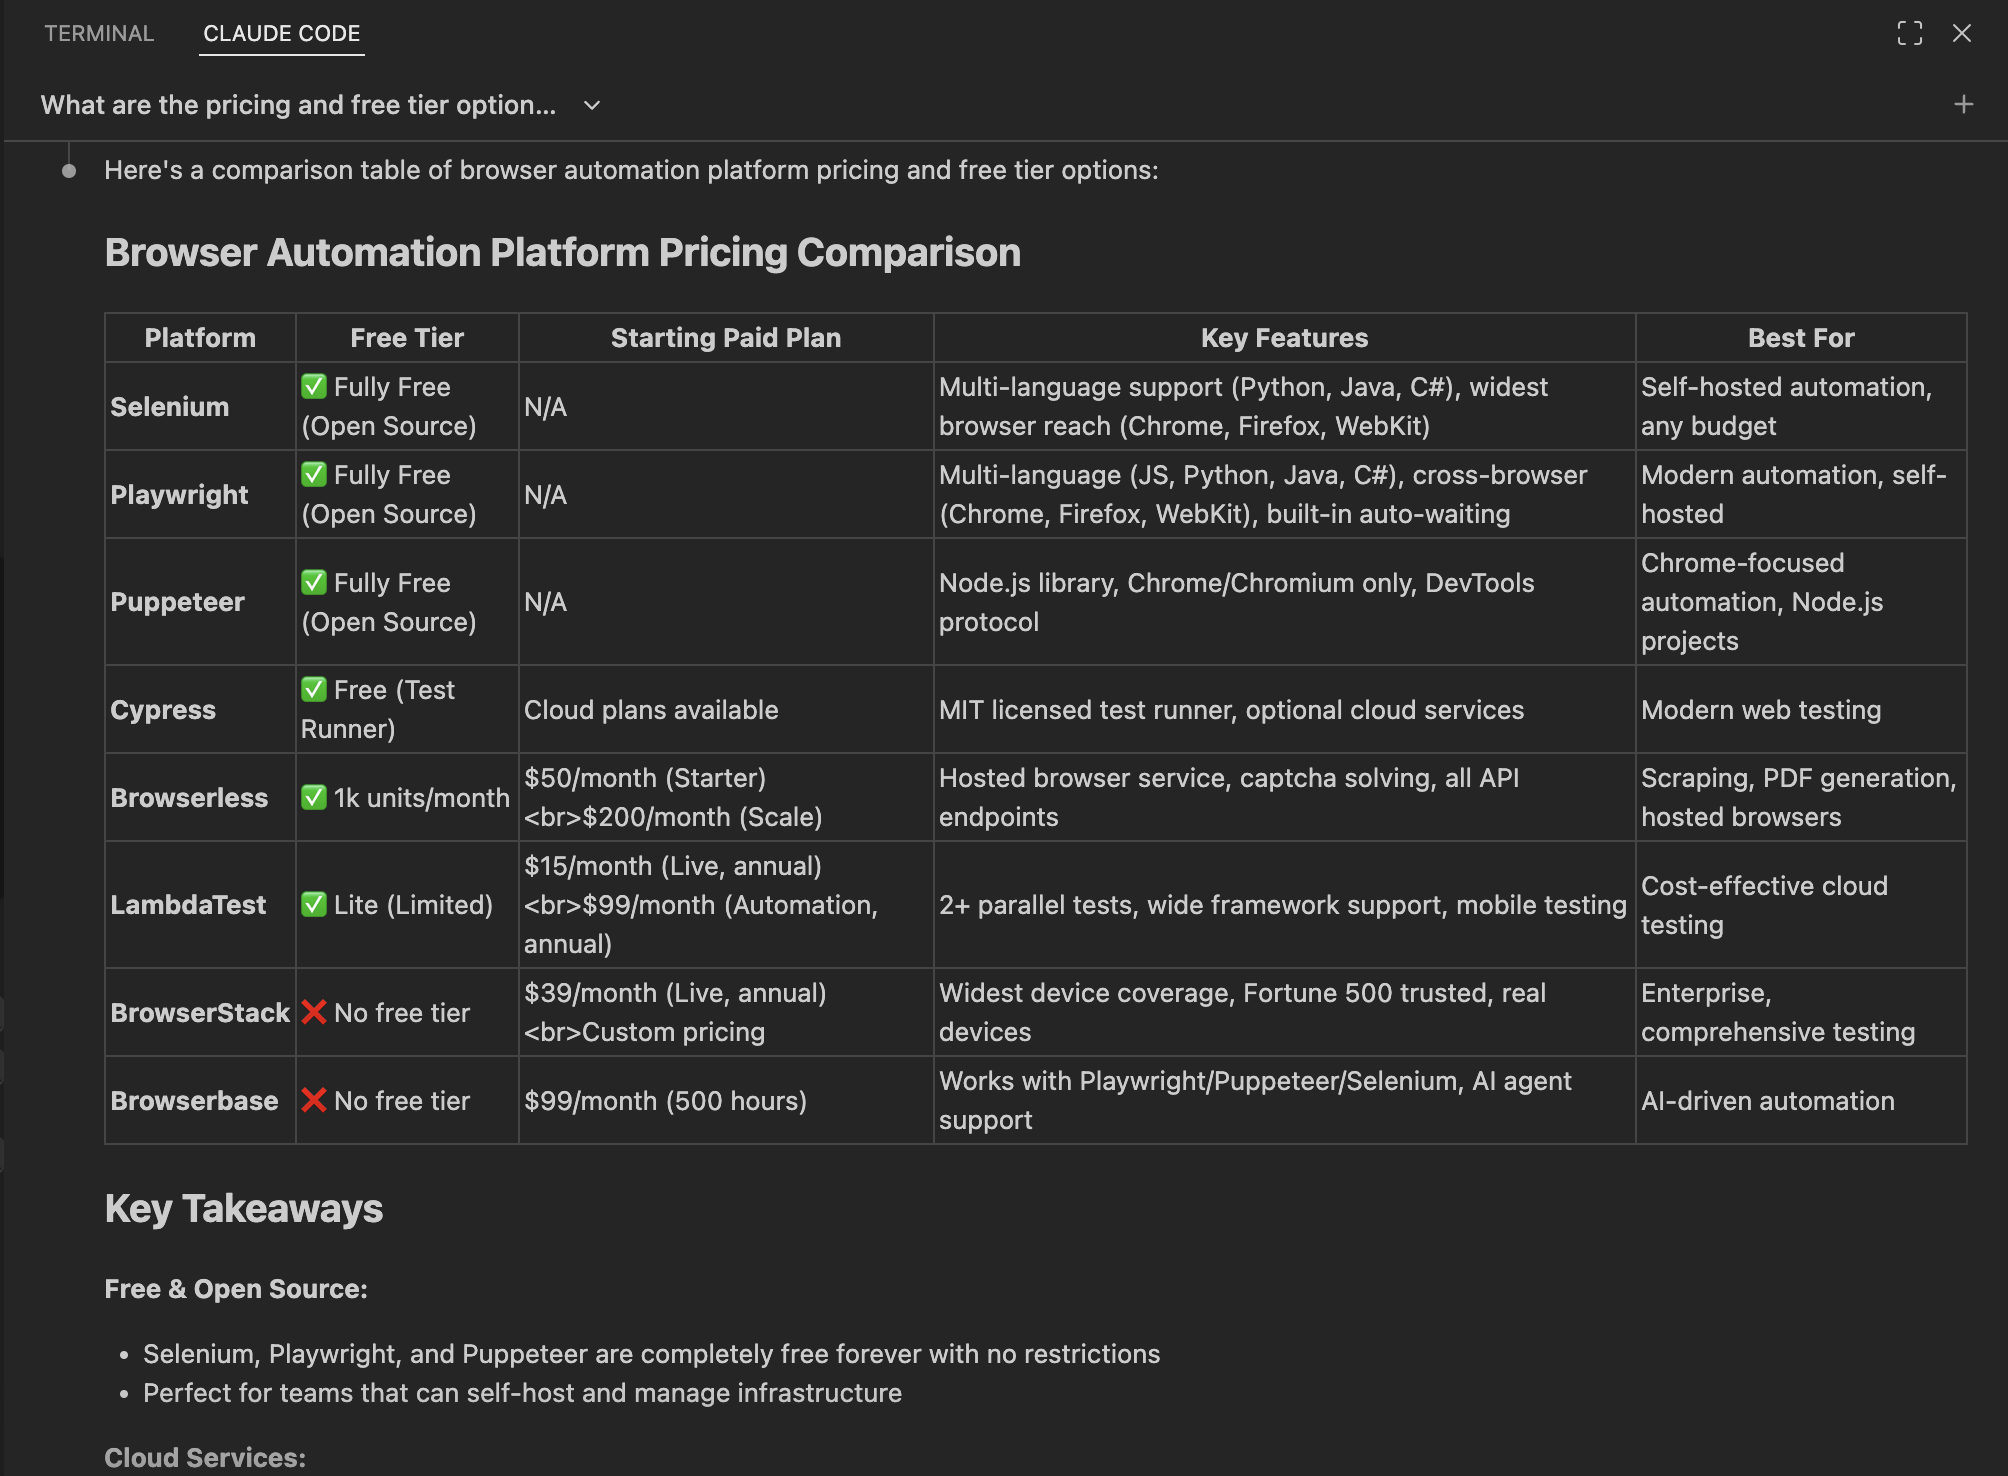Select the CLAUDE CODE tab
The width and height of the screenshot is (2008, 1476).
[x=281, y=33]
